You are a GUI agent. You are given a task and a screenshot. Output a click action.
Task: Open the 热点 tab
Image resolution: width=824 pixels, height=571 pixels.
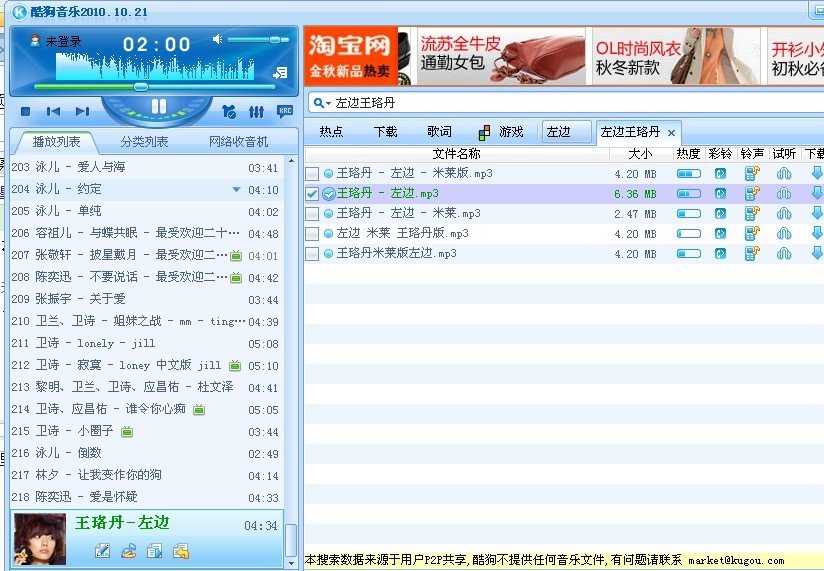tap(331, 132)
